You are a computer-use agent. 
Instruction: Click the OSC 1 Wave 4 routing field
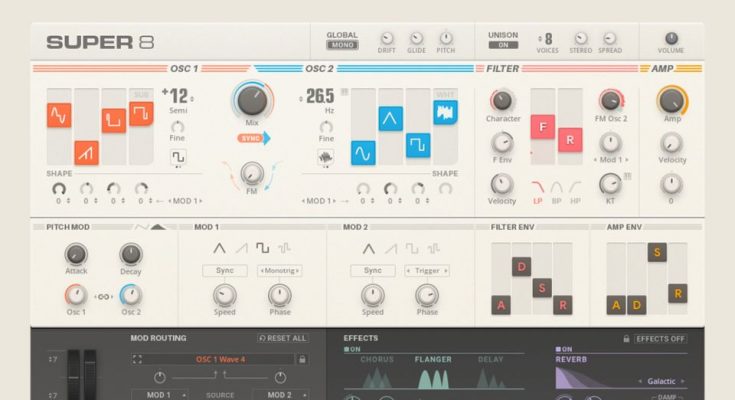tap(219, 359)
